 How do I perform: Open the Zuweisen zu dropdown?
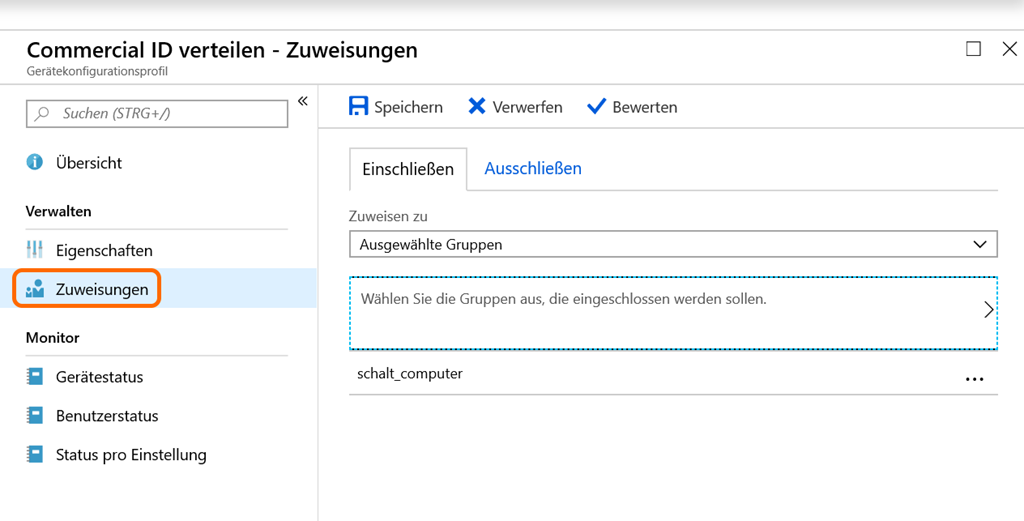point(673,244)
